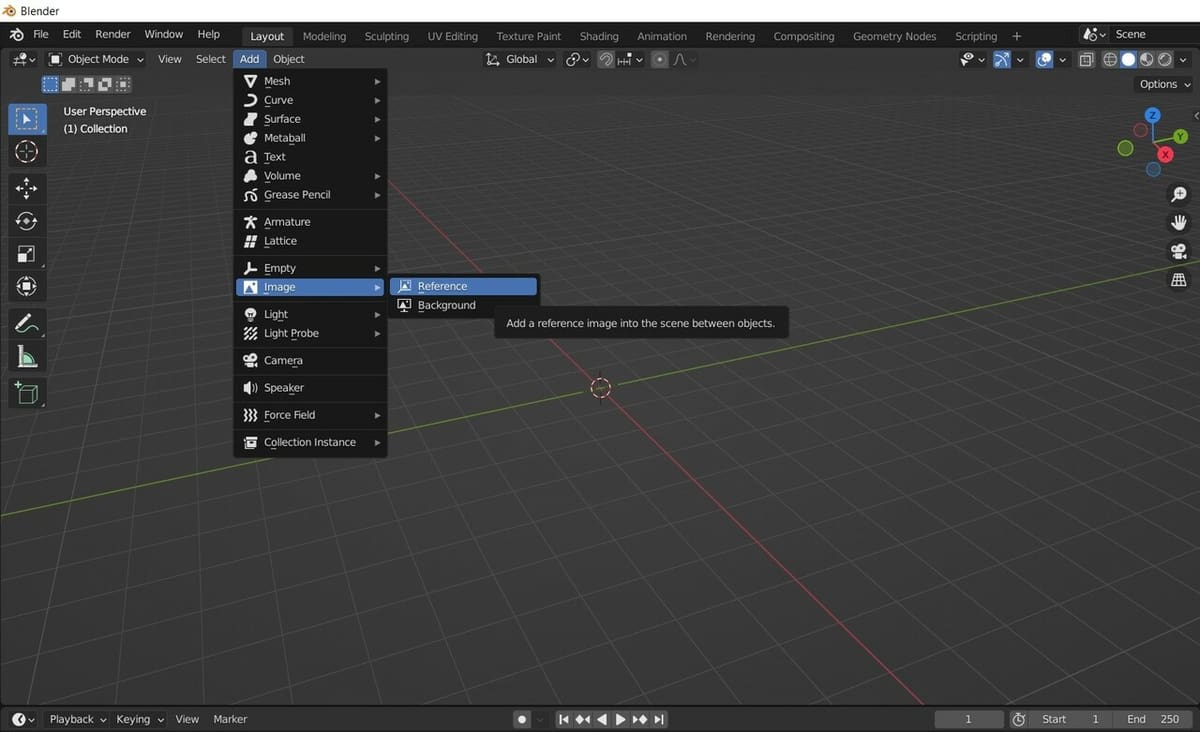Enable solid viewport shading
The width and height of the screenshot is (1200, 732).
point(1128,60)
